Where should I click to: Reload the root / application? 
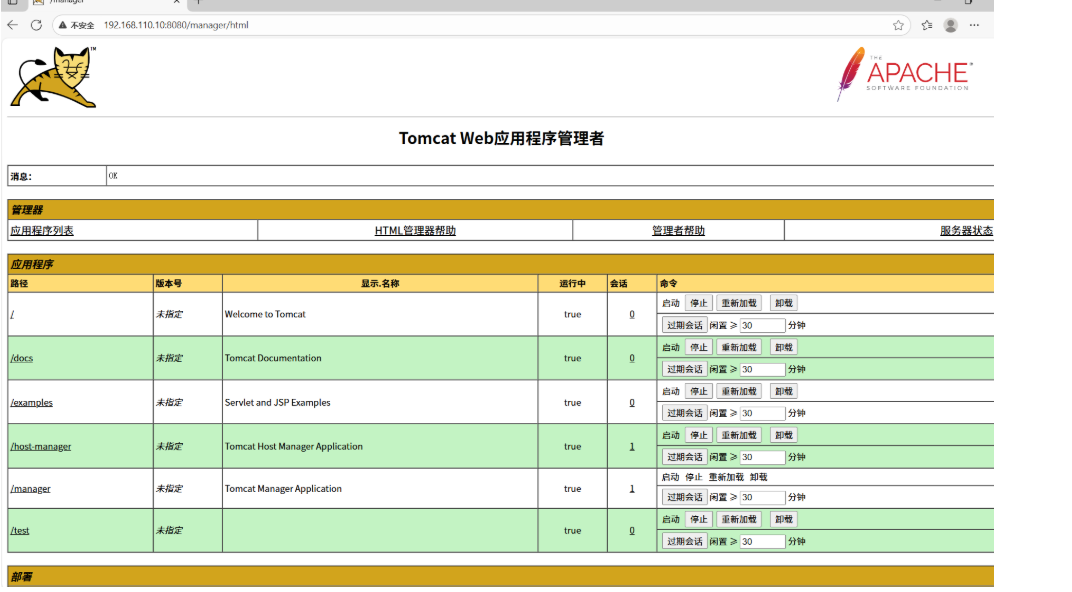(739, 303)
